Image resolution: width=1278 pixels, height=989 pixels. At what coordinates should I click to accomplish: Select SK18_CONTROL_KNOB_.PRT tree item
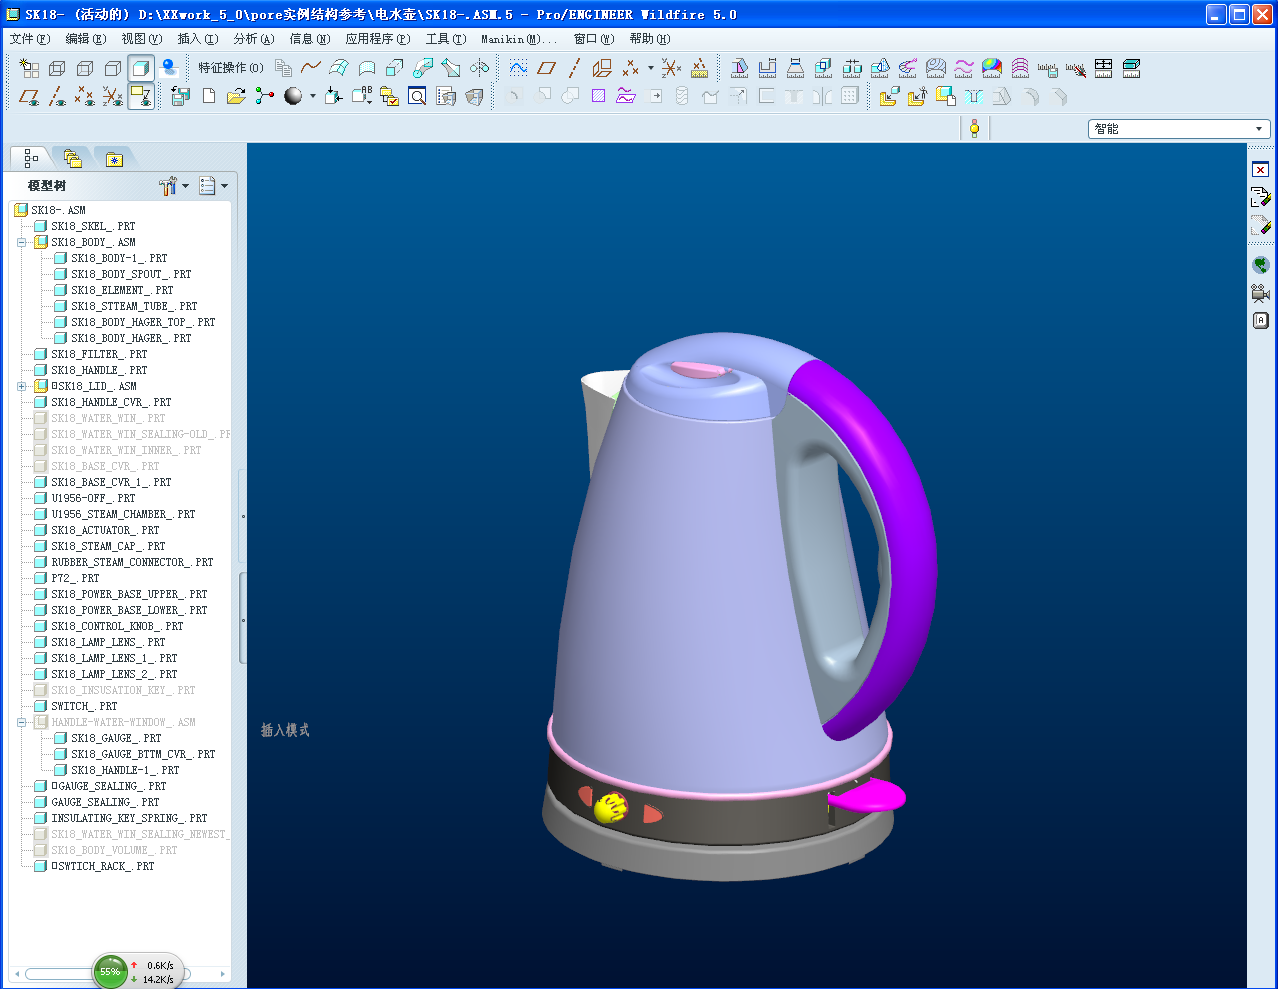tap(117, 626)
